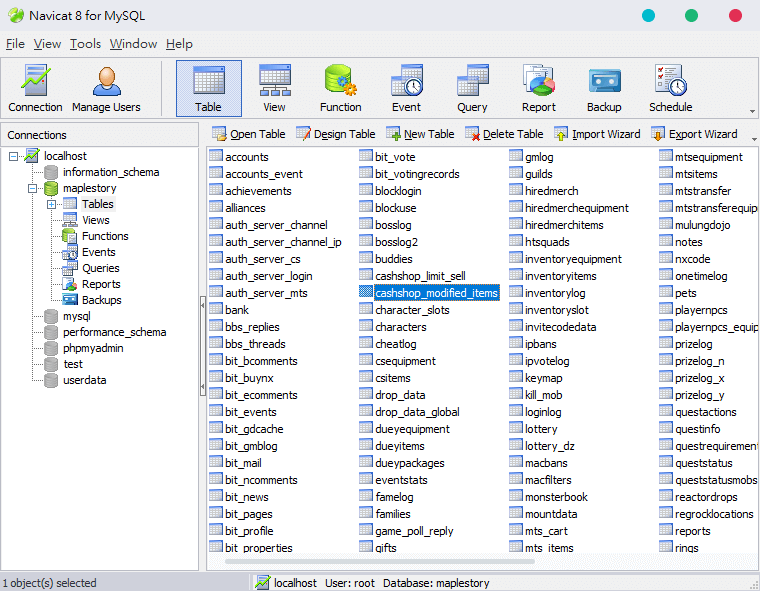Select Events under maplestory
The image size is (760, 591).
(98, 252)
